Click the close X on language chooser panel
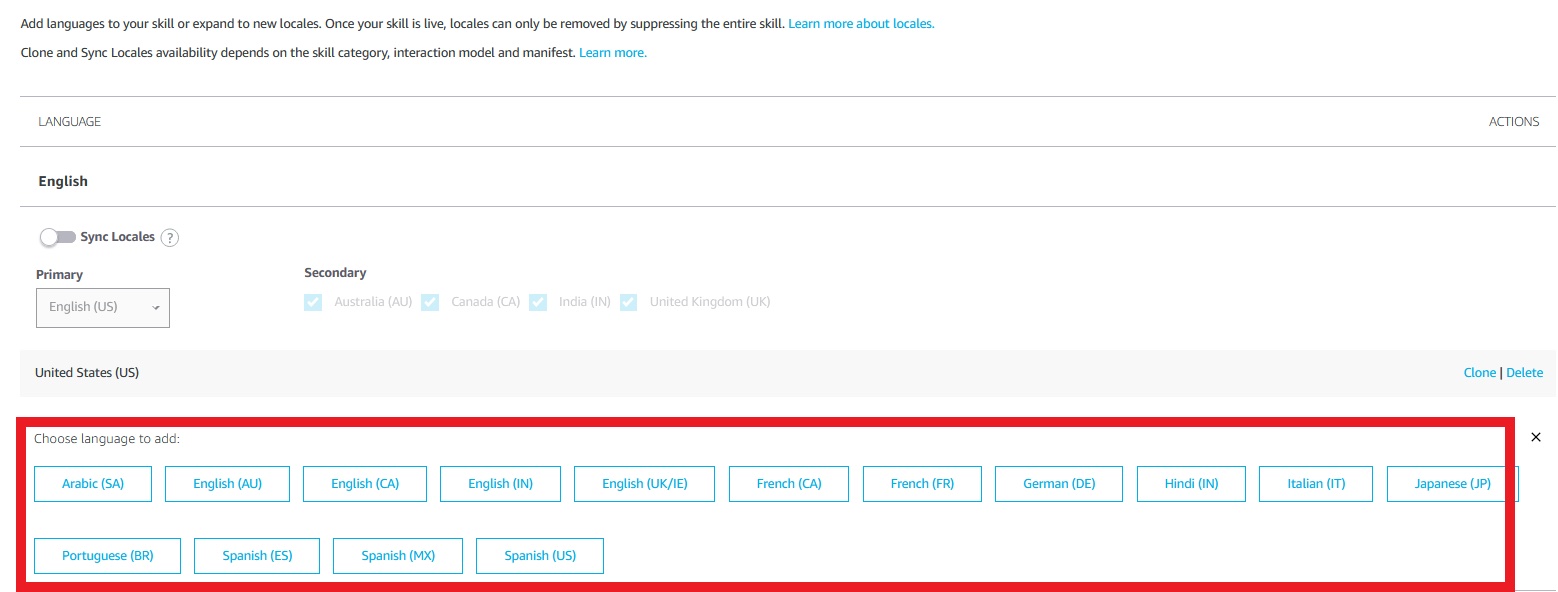This screenshot has width=1558, height=592. coord(1536,437)
